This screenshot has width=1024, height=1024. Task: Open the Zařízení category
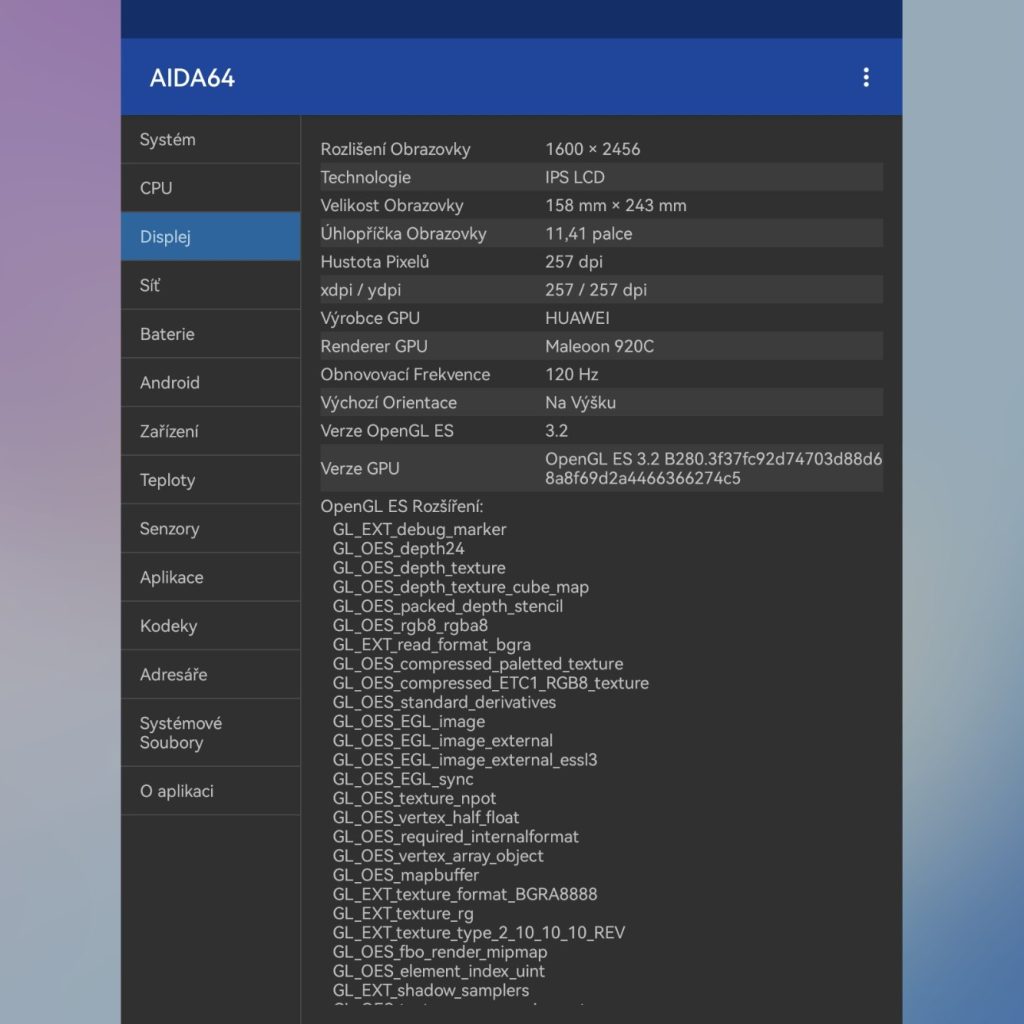[210, 432]
